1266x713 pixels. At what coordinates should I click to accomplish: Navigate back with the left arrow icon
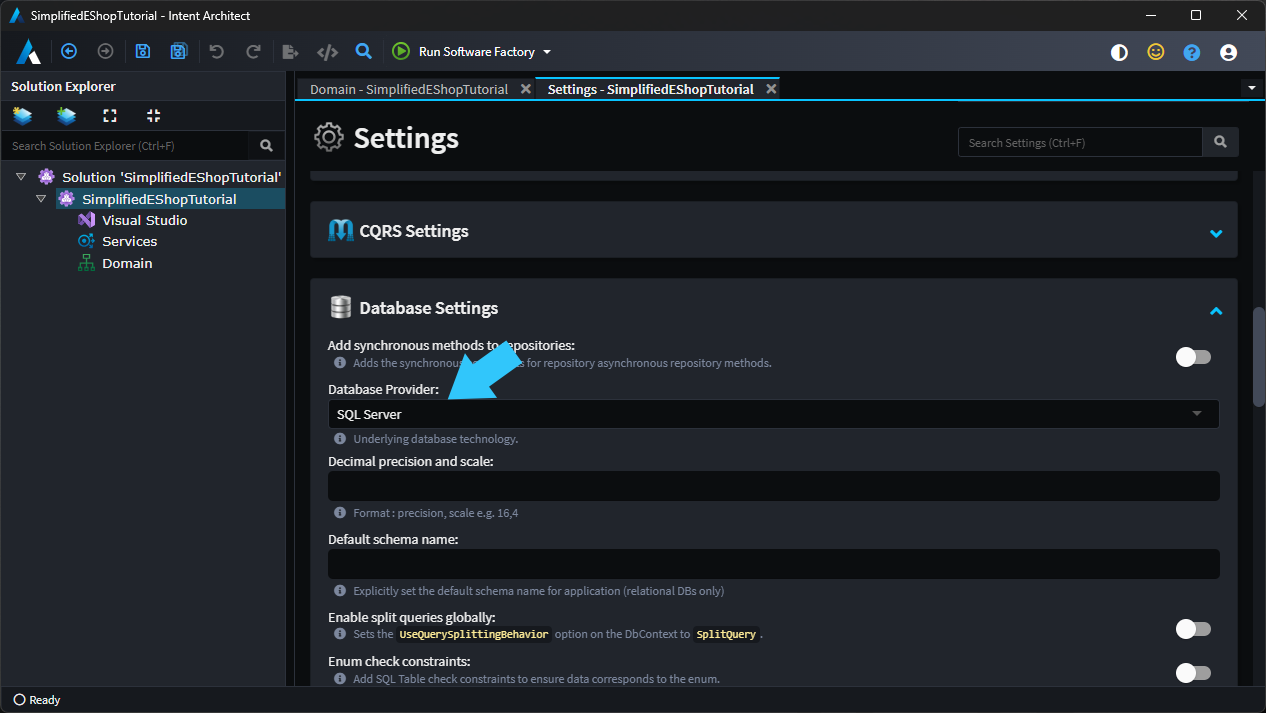[x=69, y=52]
